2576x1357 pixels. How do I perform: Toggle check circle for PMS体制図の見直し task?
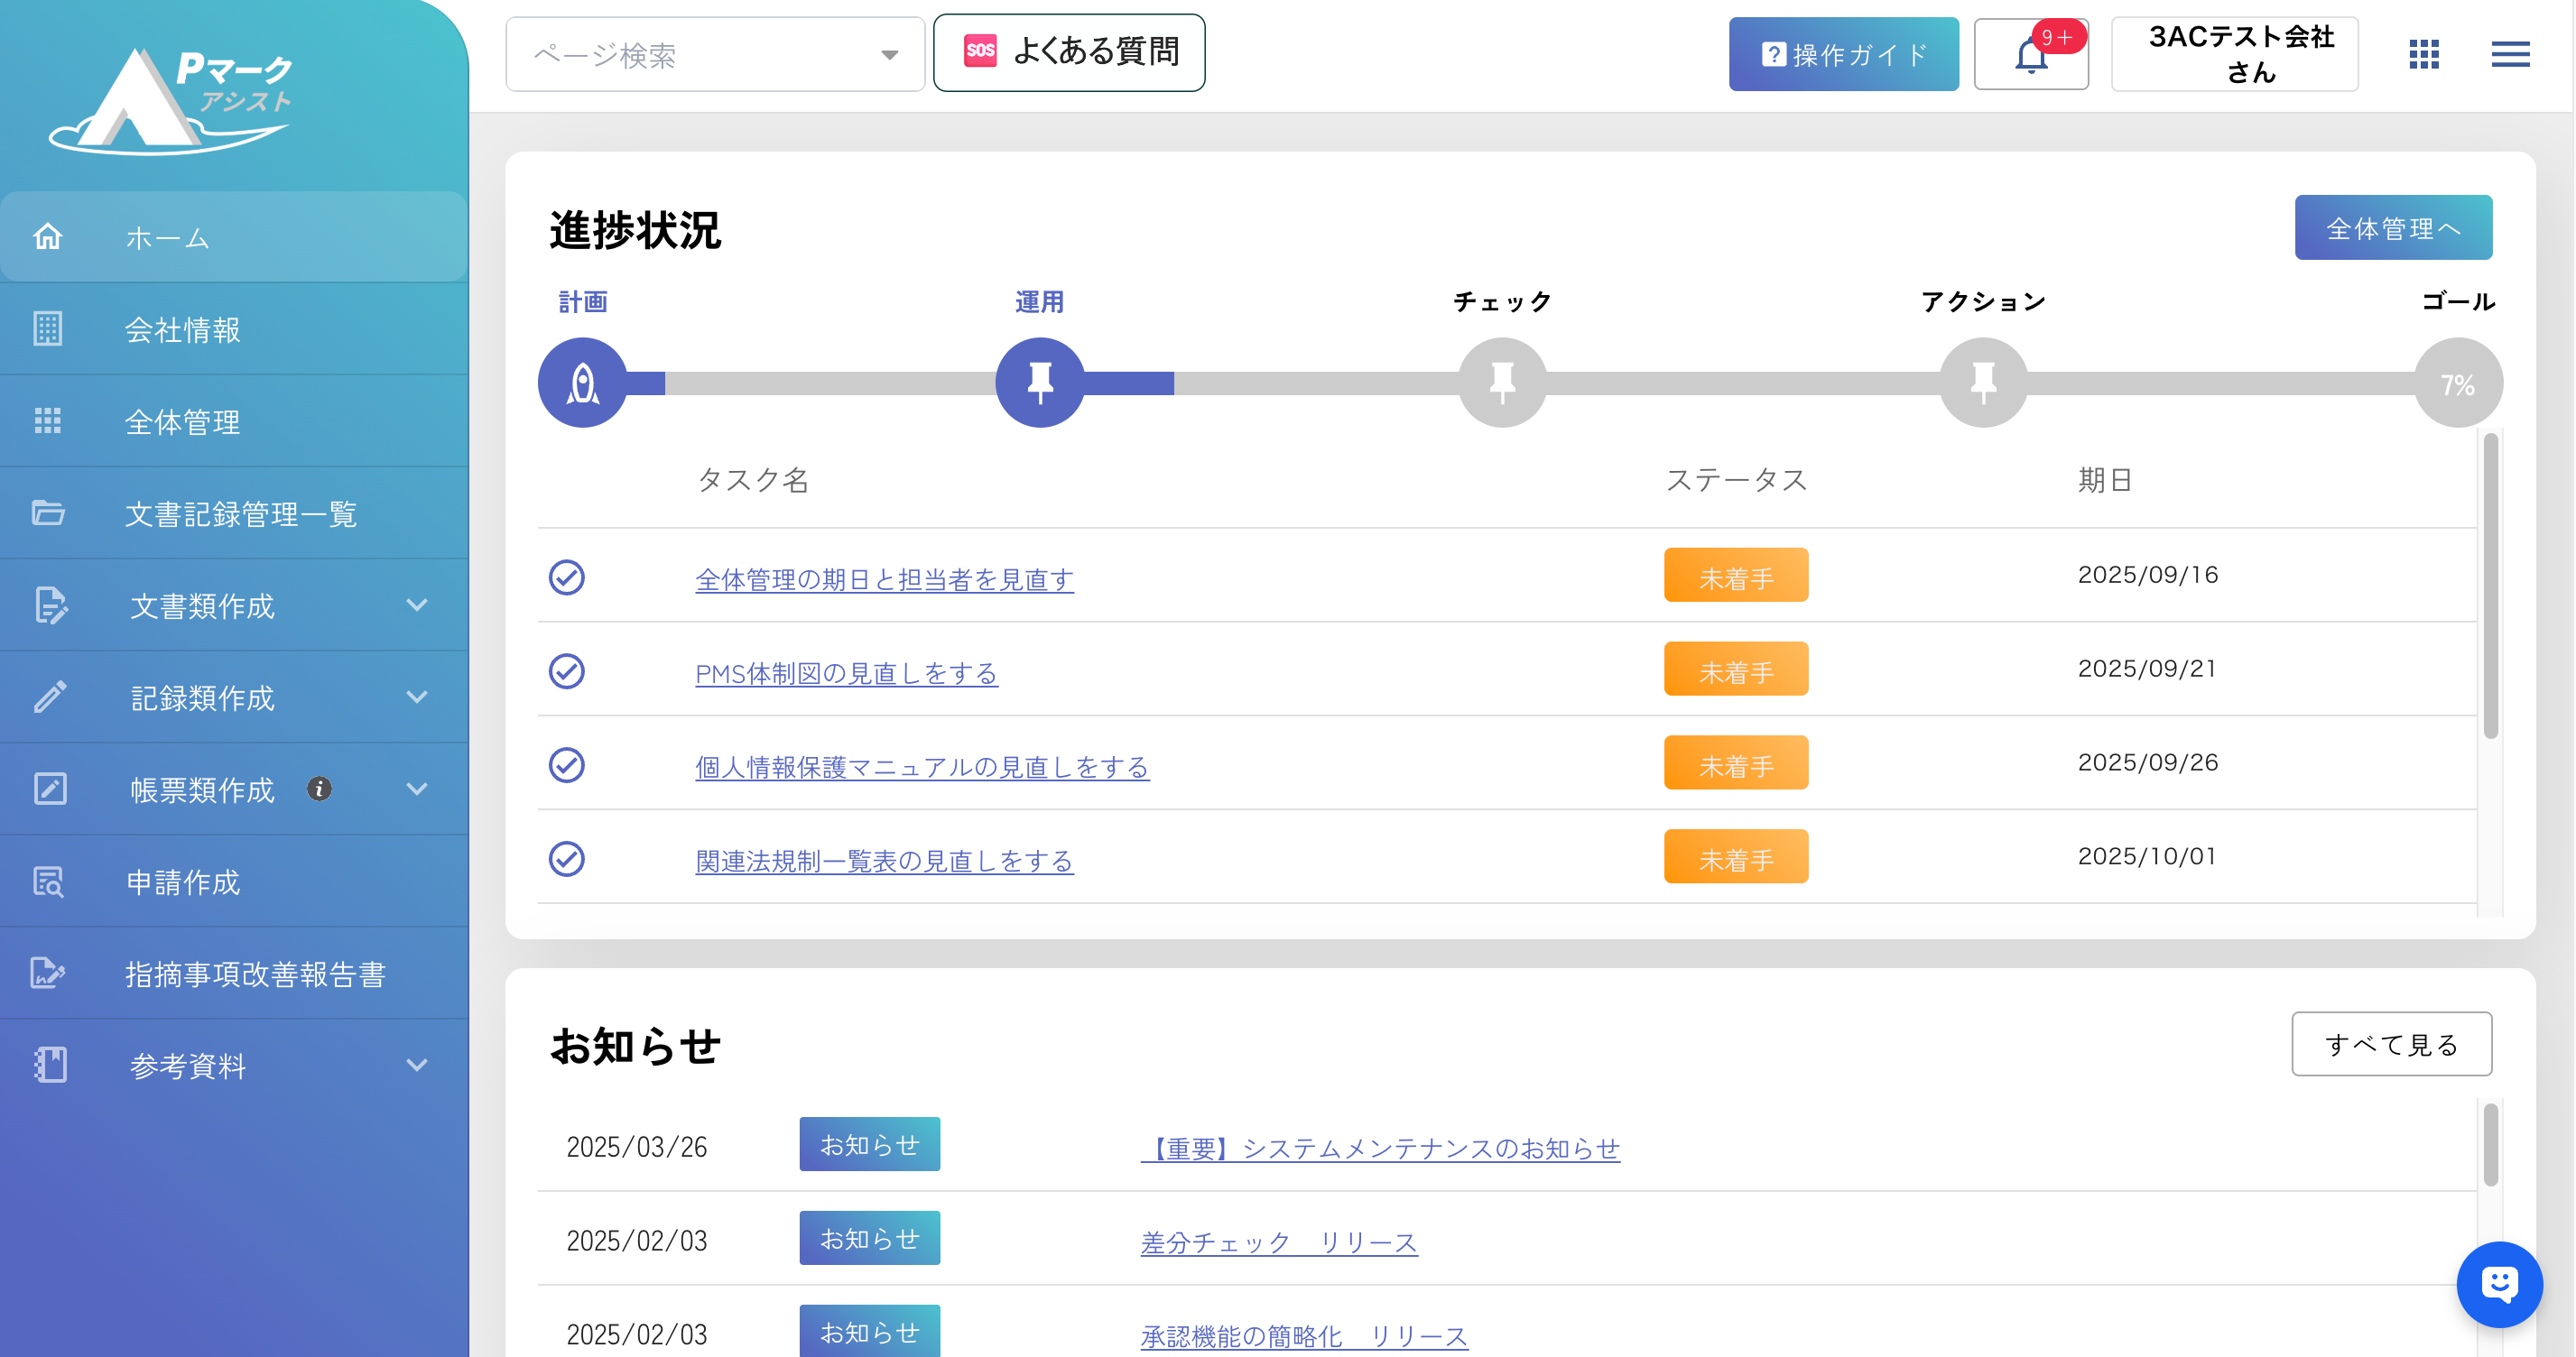[x=567, y=671]
